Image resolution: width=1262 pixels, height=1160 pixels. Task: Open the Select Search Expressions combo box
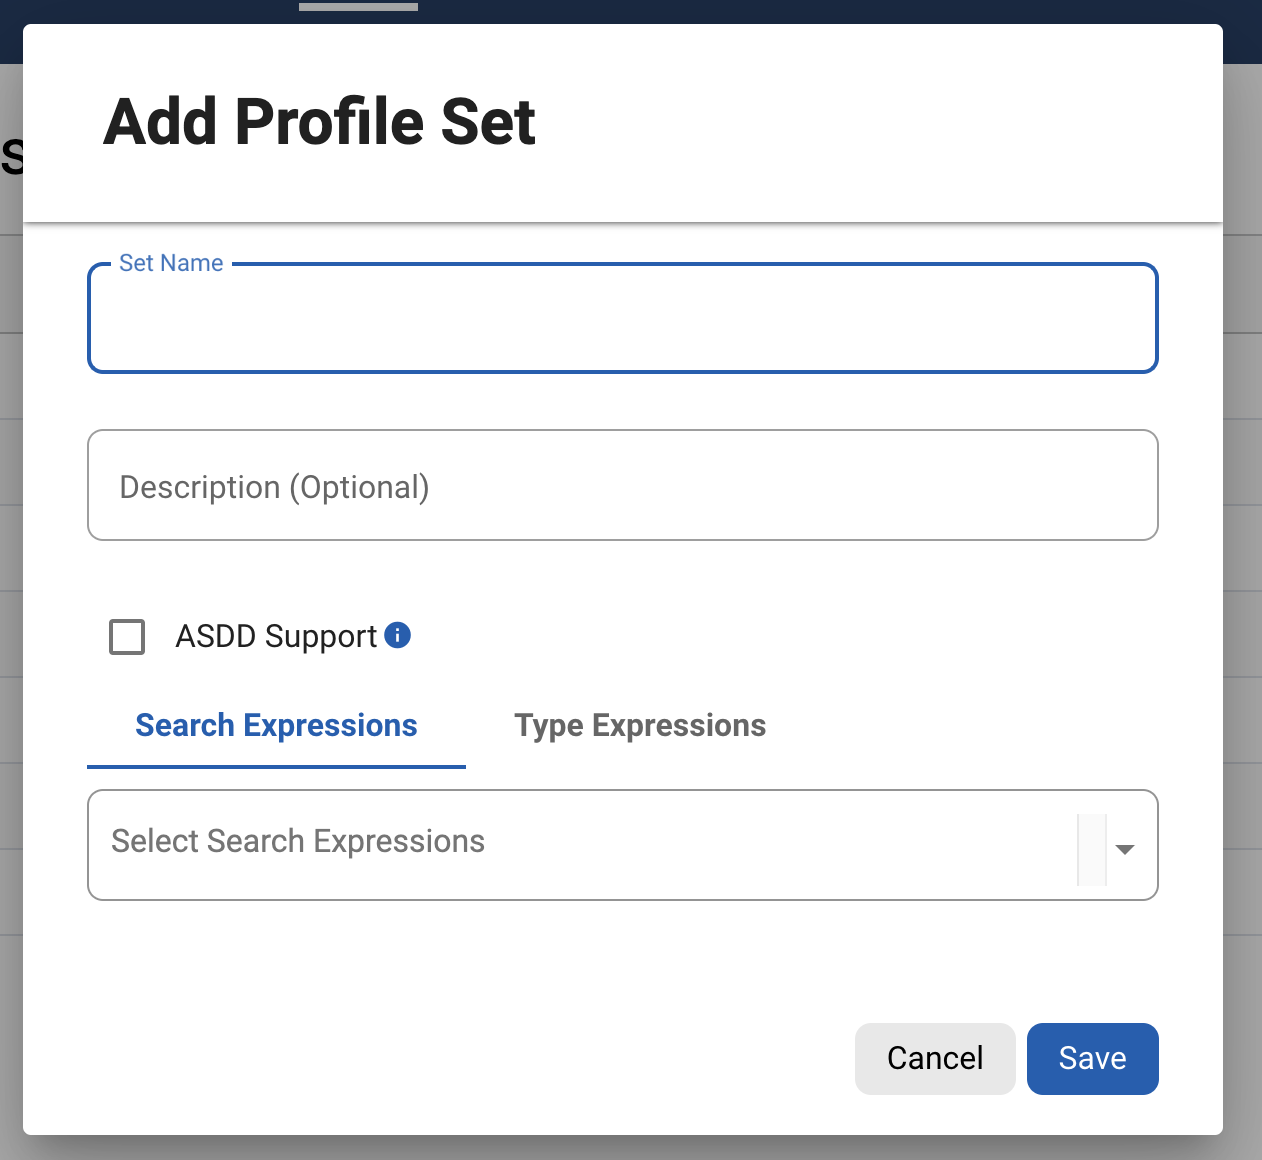tap(580, 844)
